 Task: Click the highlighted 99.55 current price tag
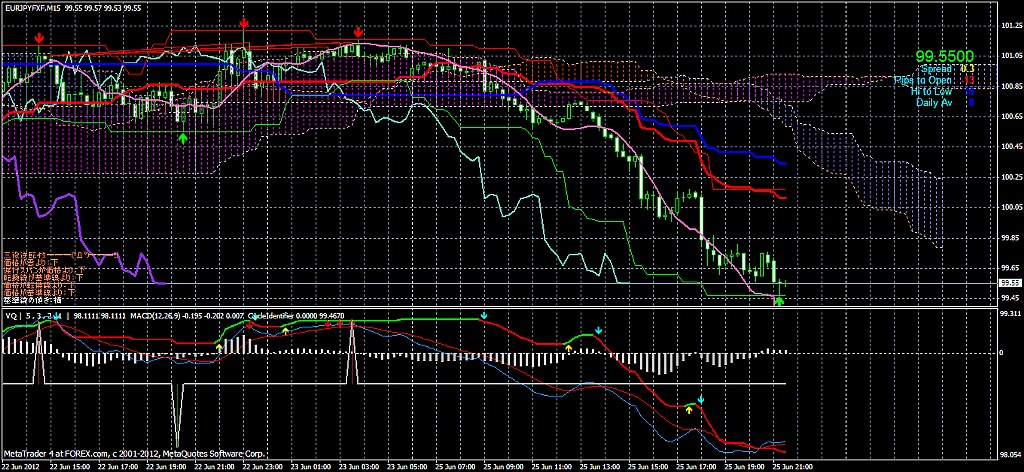coord(1010,283)
